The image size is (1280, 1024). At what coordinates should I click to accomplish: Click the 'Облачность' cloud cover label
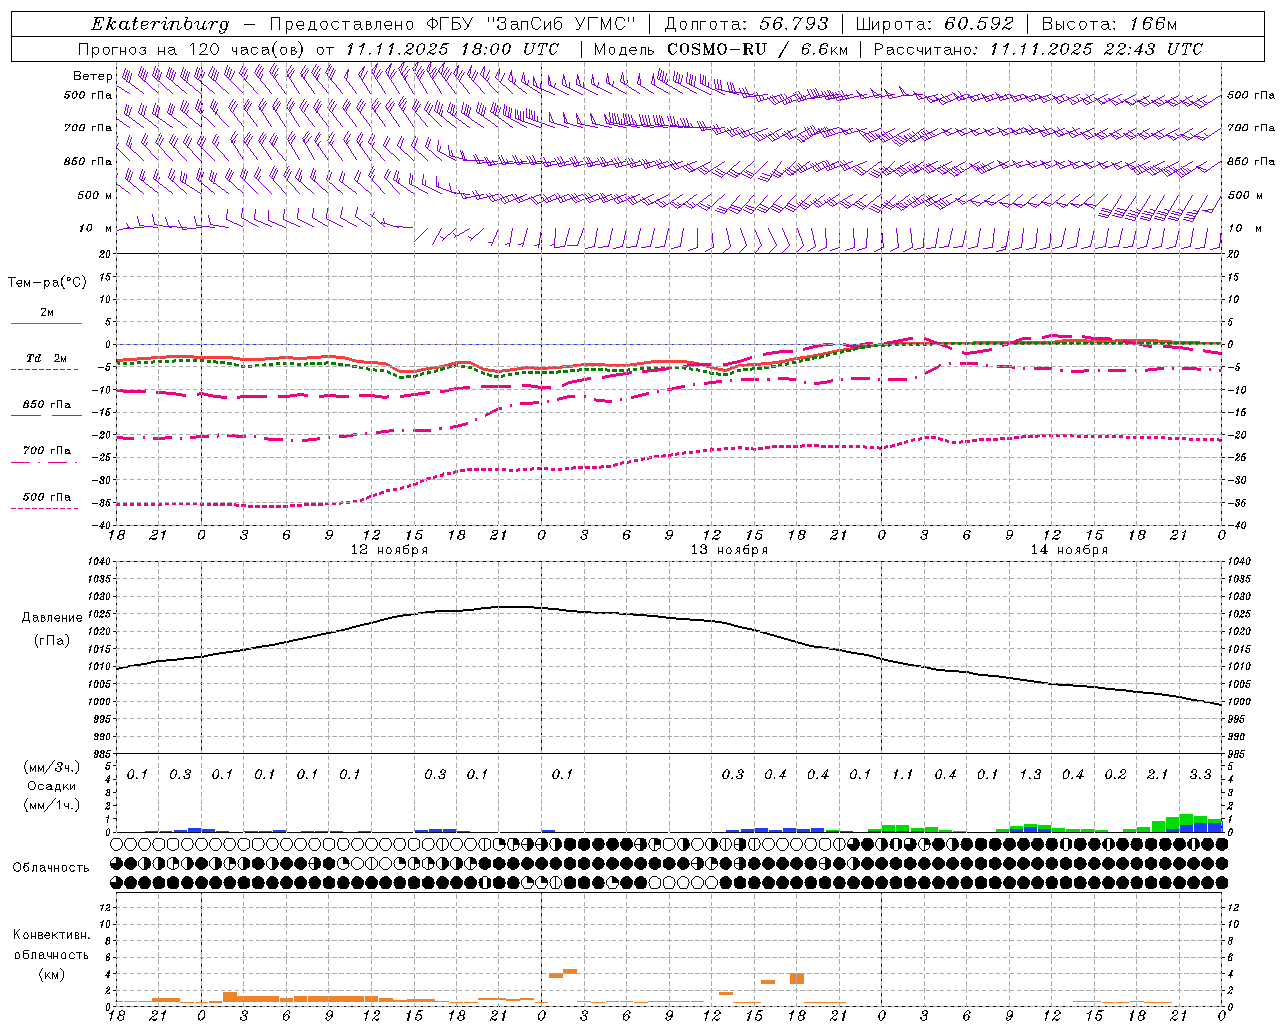point(51,868)
